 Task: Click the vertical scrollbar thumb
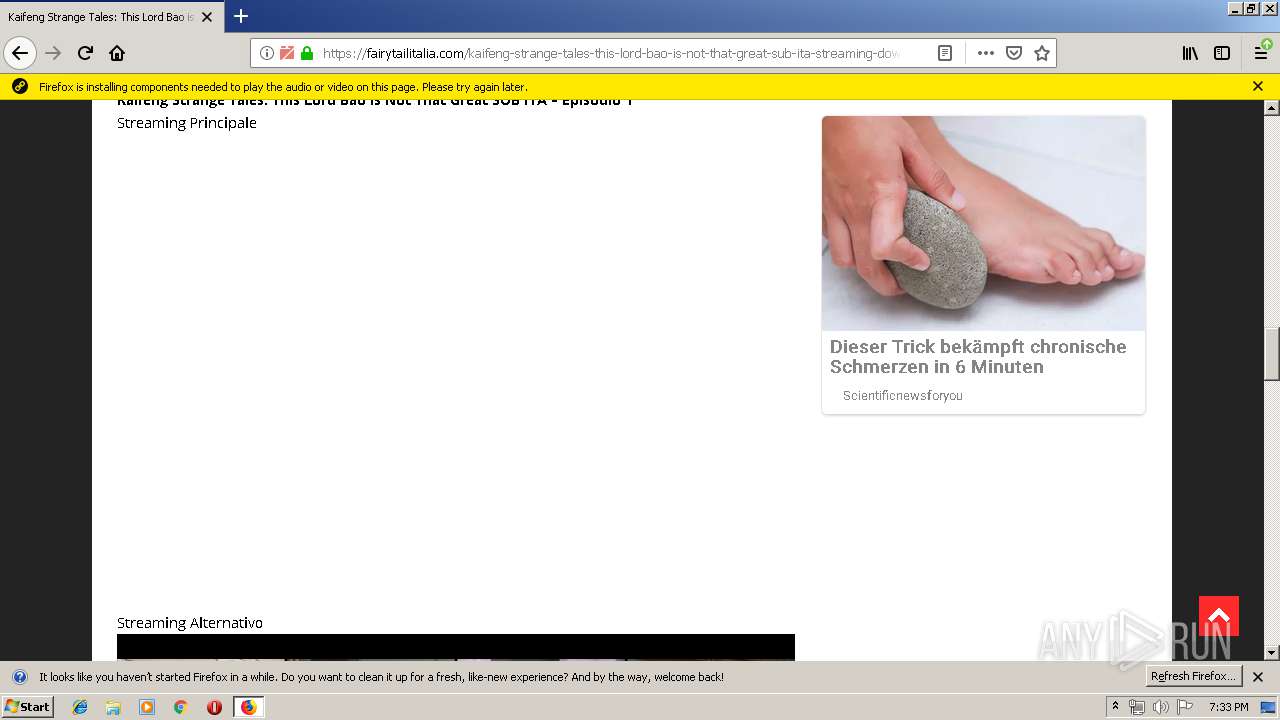(x=1272, y=355)
